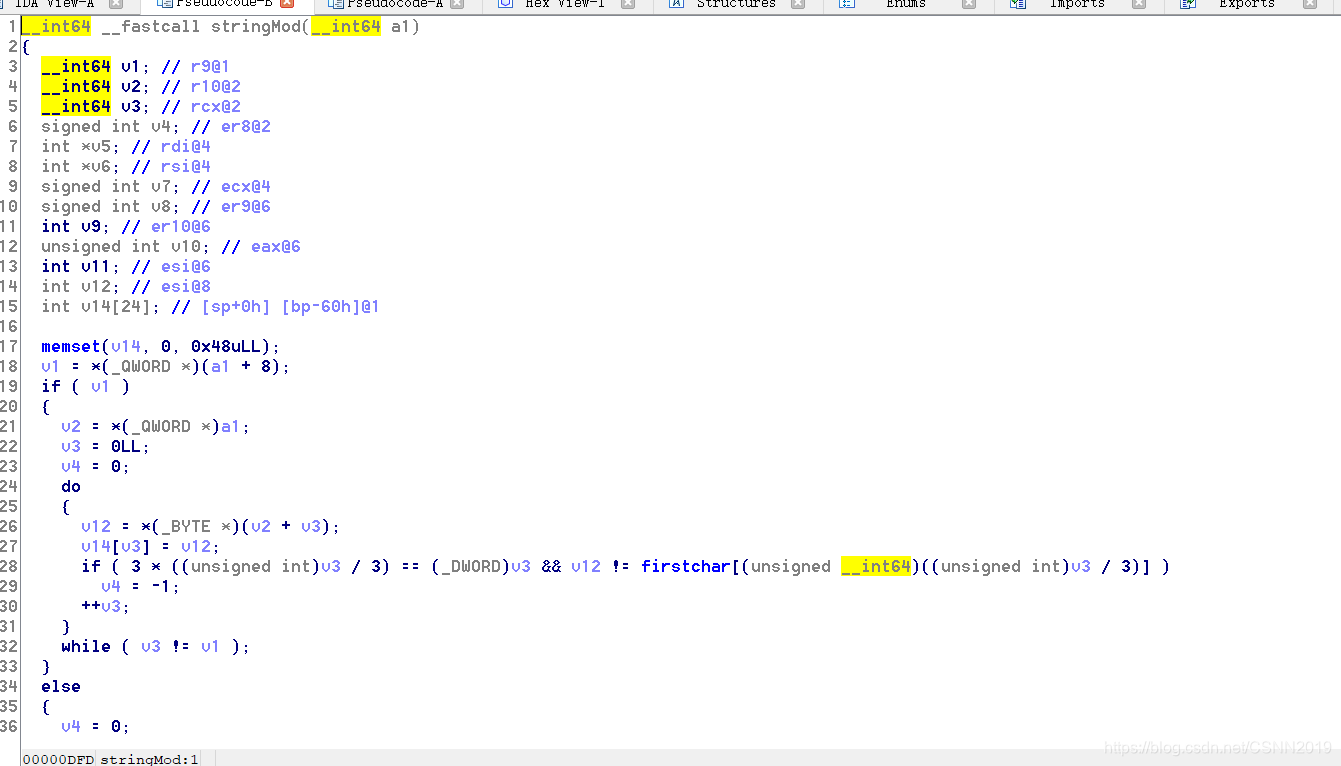The image size is (1341, 766).
Task: Close the Pseudocode-B tab
Action: [x=287, y=4]
